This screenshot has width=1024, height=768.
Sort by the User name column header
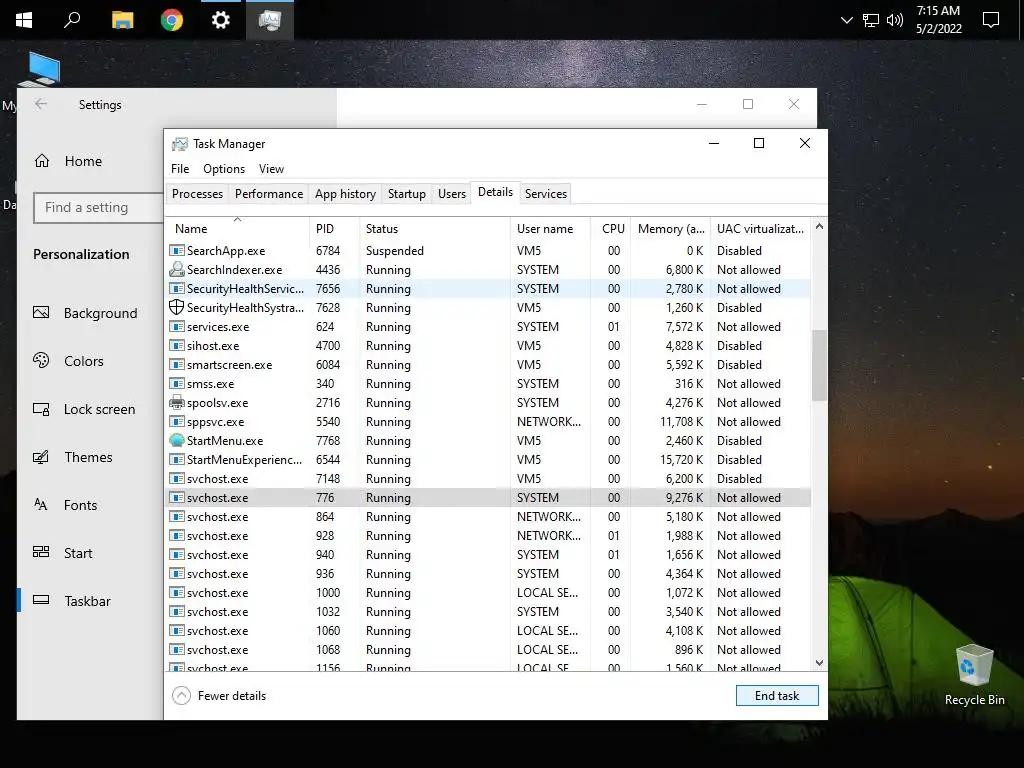551,229
